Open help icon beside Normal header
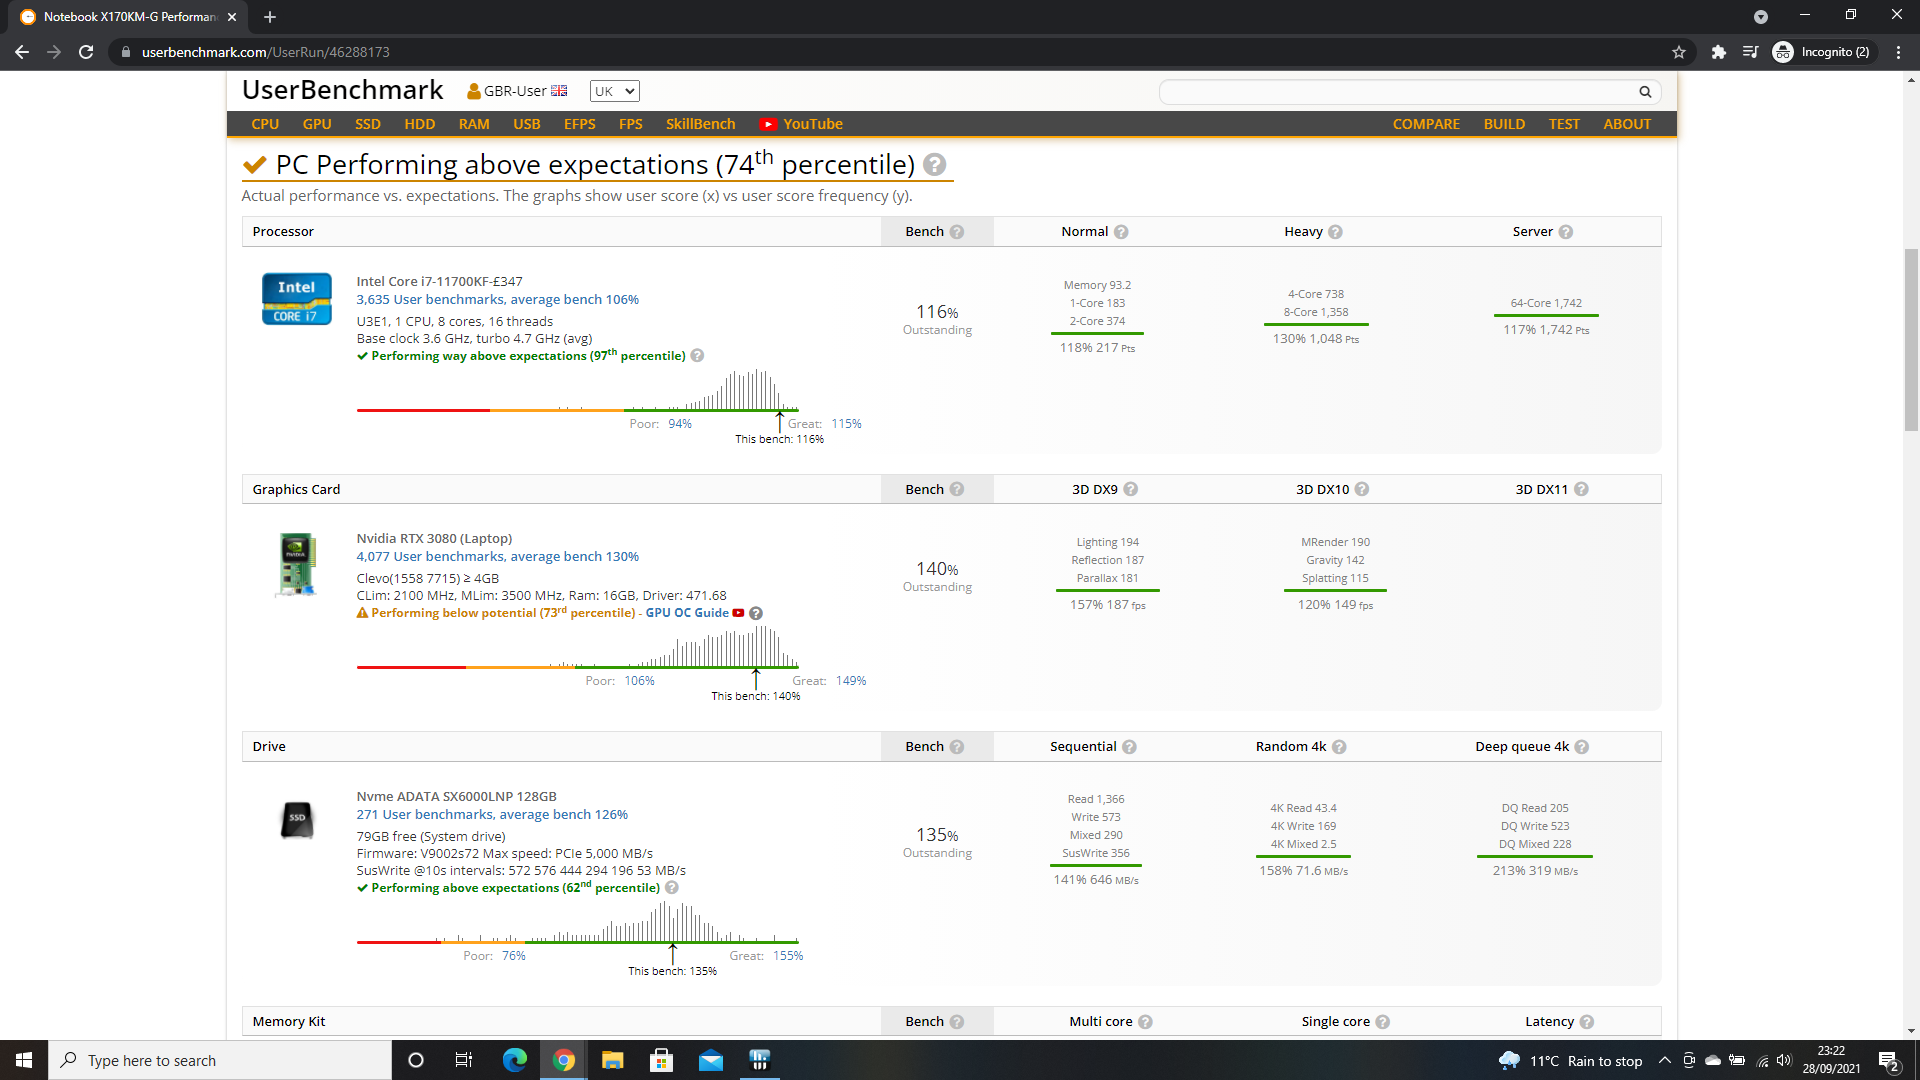The height and width of the screenshot is (1080, 1920). (1121, 232)
